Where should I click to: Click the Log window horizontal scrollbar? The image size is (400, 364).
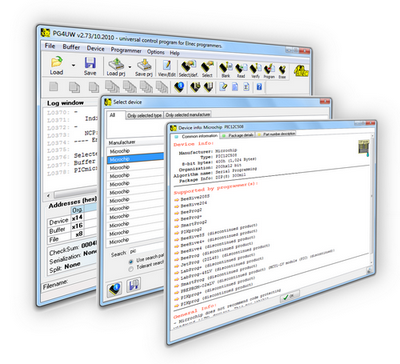[x=72, y=195]
